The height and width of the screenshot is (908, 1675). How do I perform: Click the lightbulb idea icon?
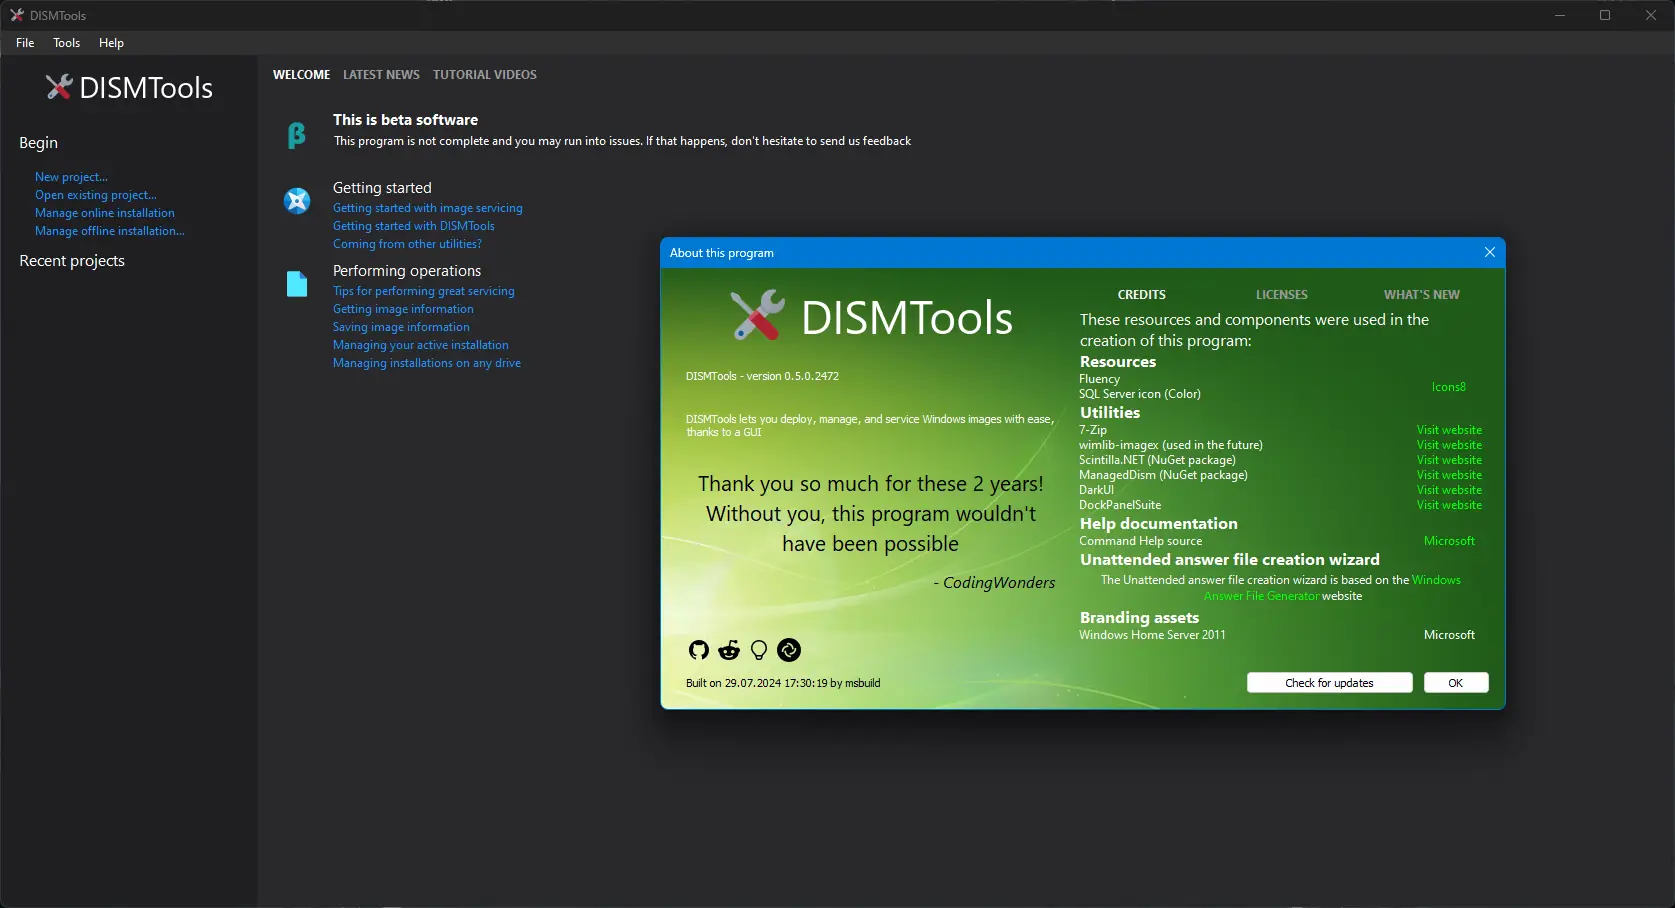(x=758, y=650)
